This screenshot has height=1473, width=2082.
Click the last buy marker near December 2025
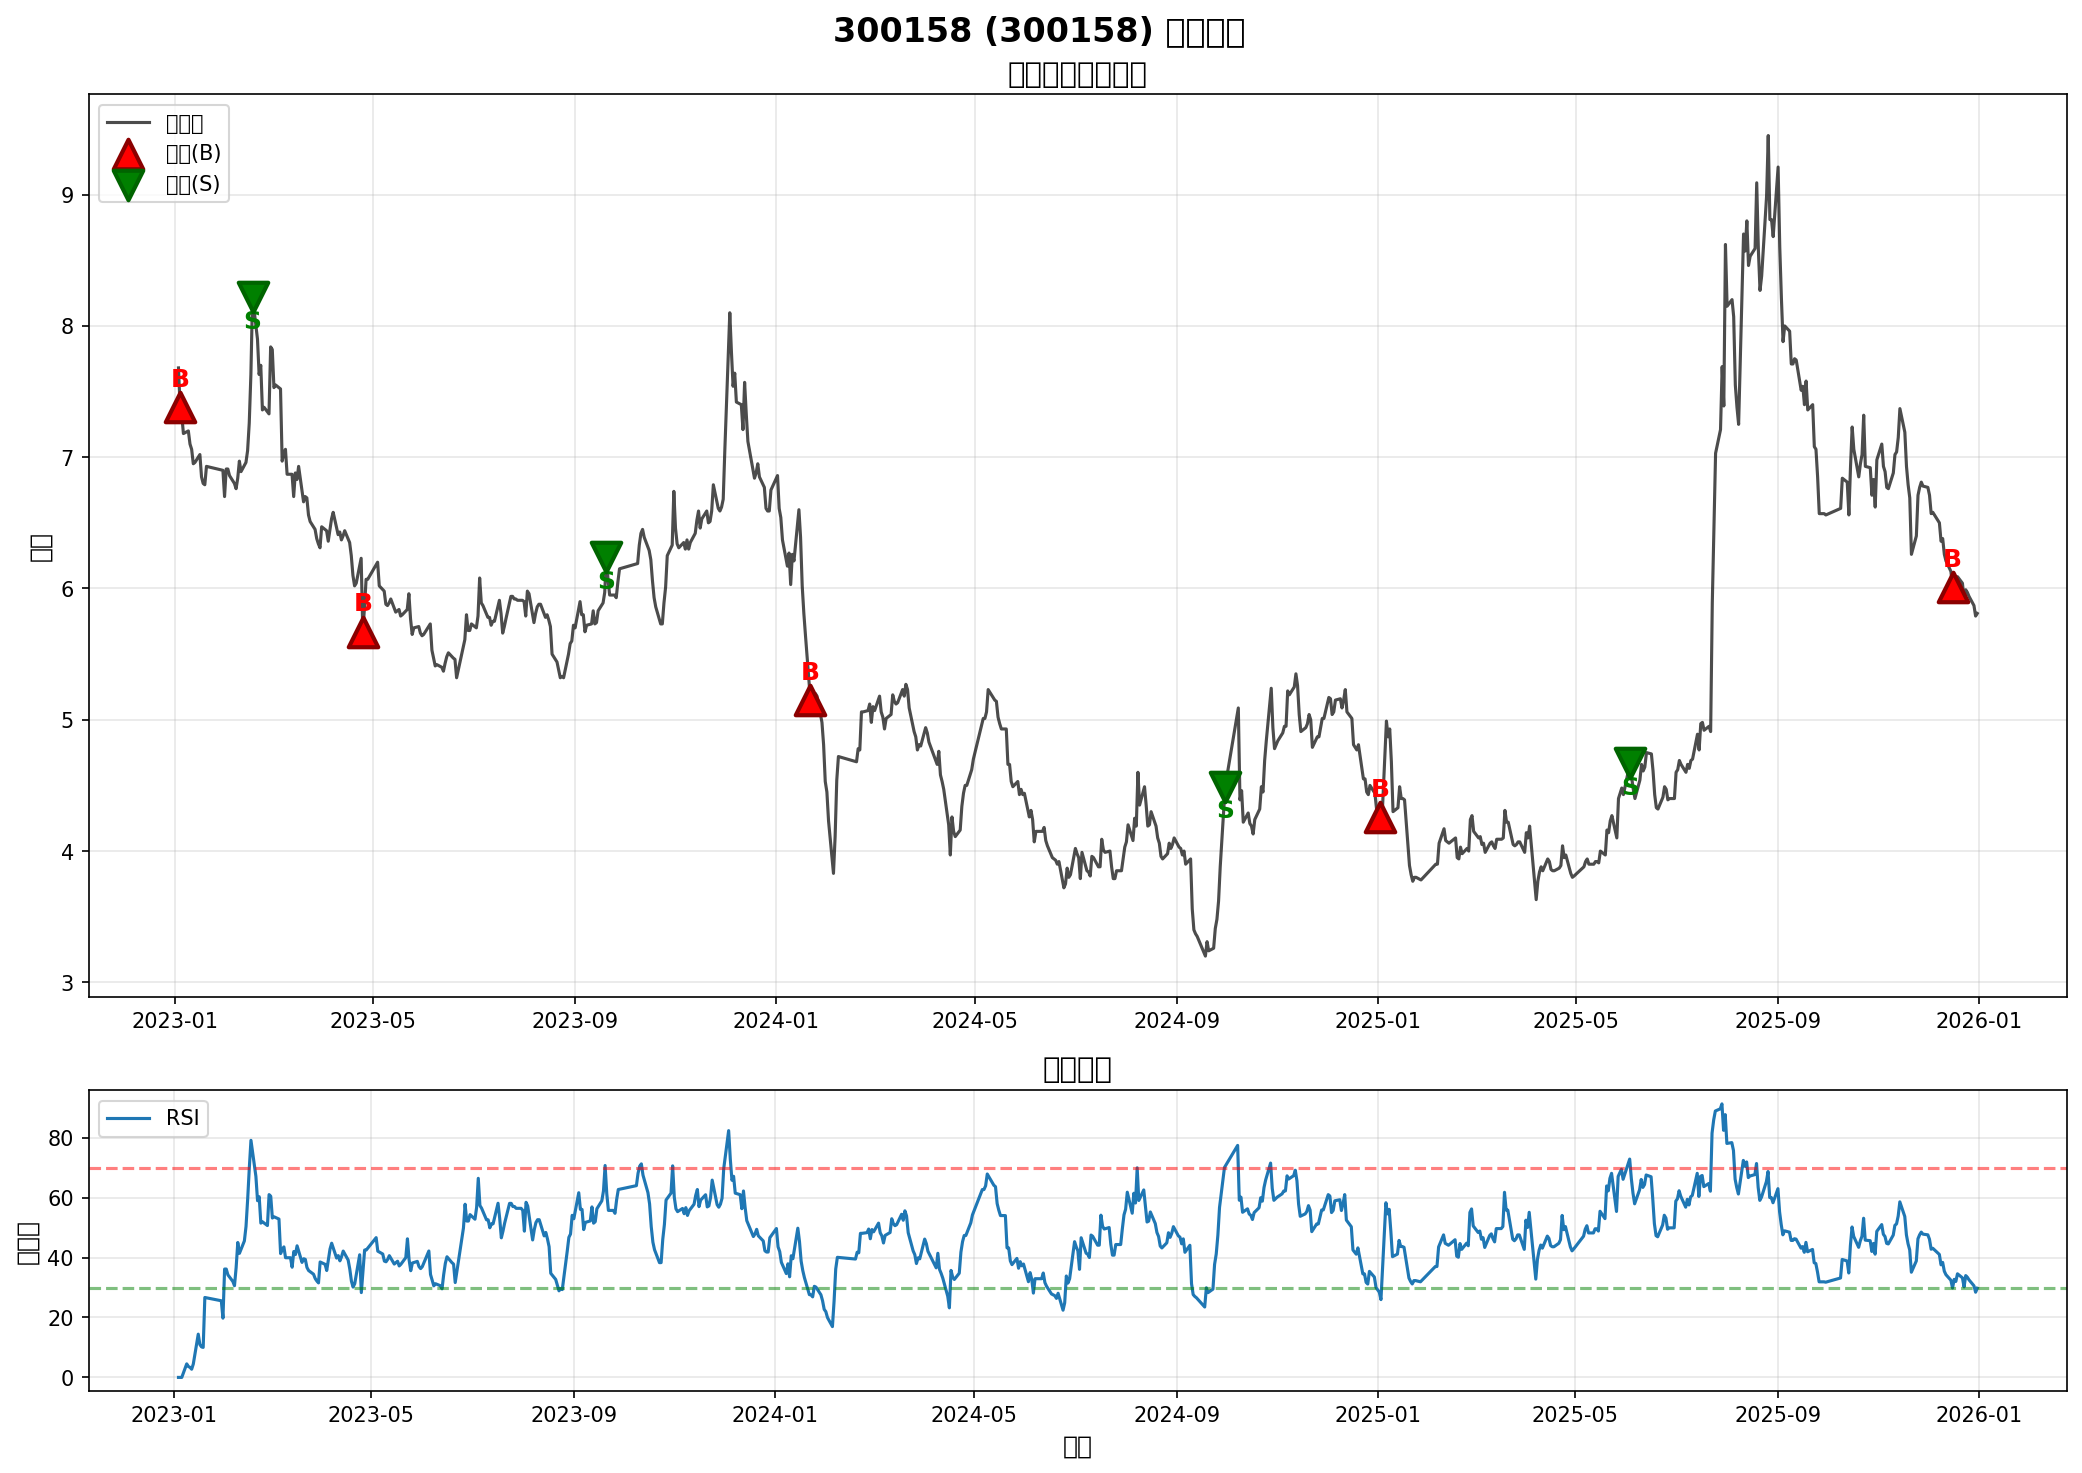pyautogui.click(x=1953, y=588)
